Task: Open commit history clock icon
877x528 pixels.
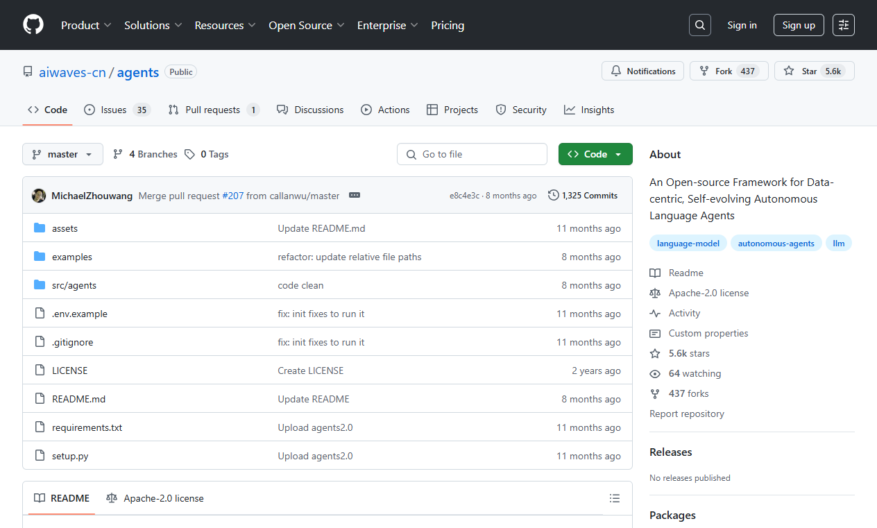Action: 553,195
